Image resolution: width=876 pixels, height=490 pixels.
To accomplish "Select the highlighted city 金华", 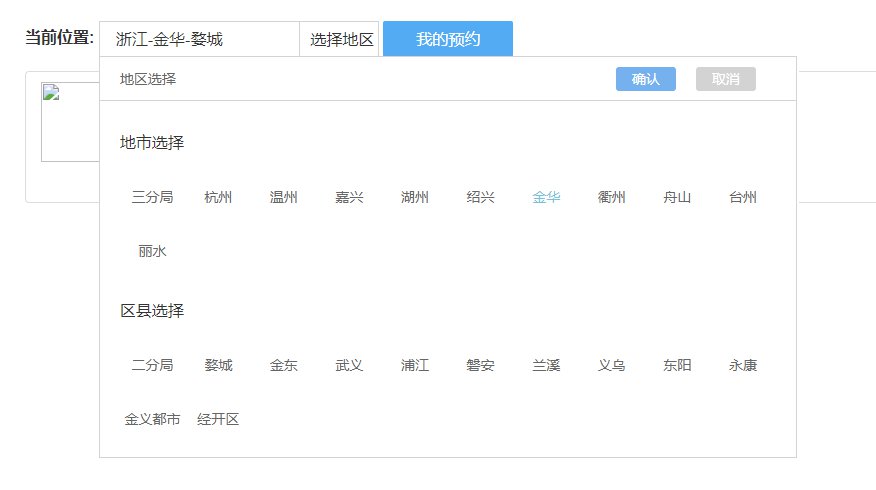I will 547,197.
